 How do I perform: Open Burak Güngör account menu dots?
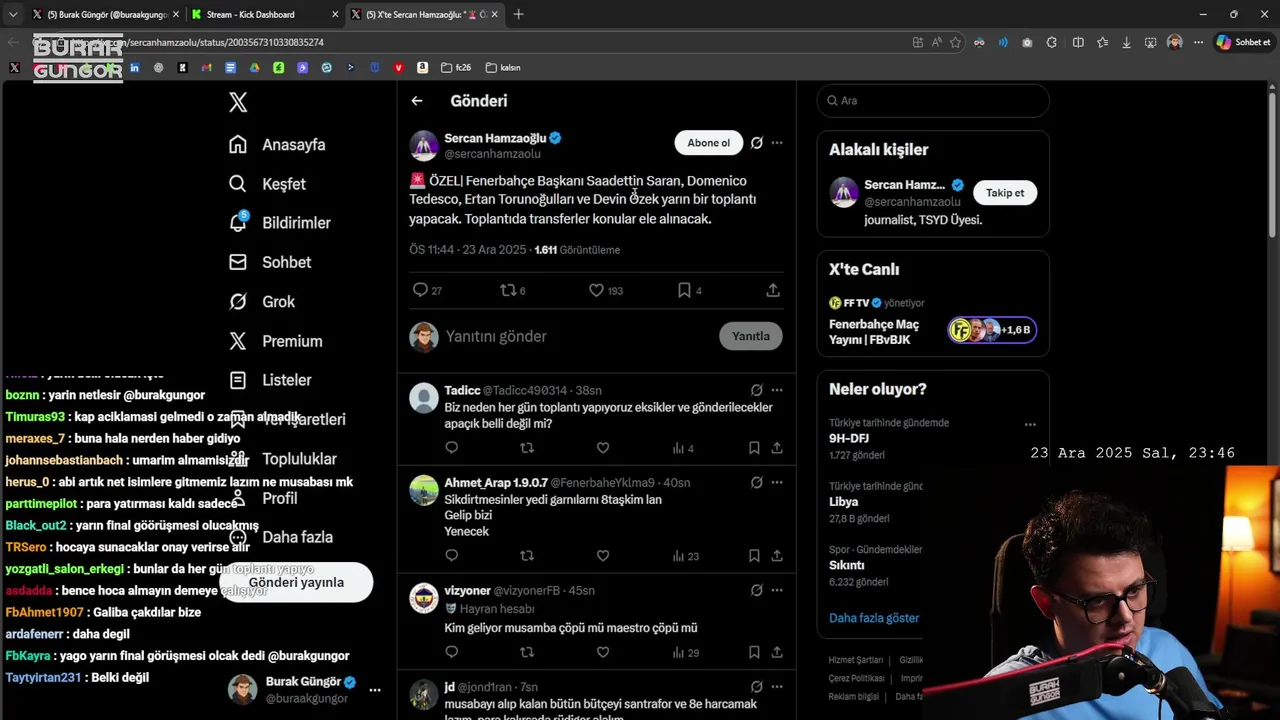tap(375, 690)
